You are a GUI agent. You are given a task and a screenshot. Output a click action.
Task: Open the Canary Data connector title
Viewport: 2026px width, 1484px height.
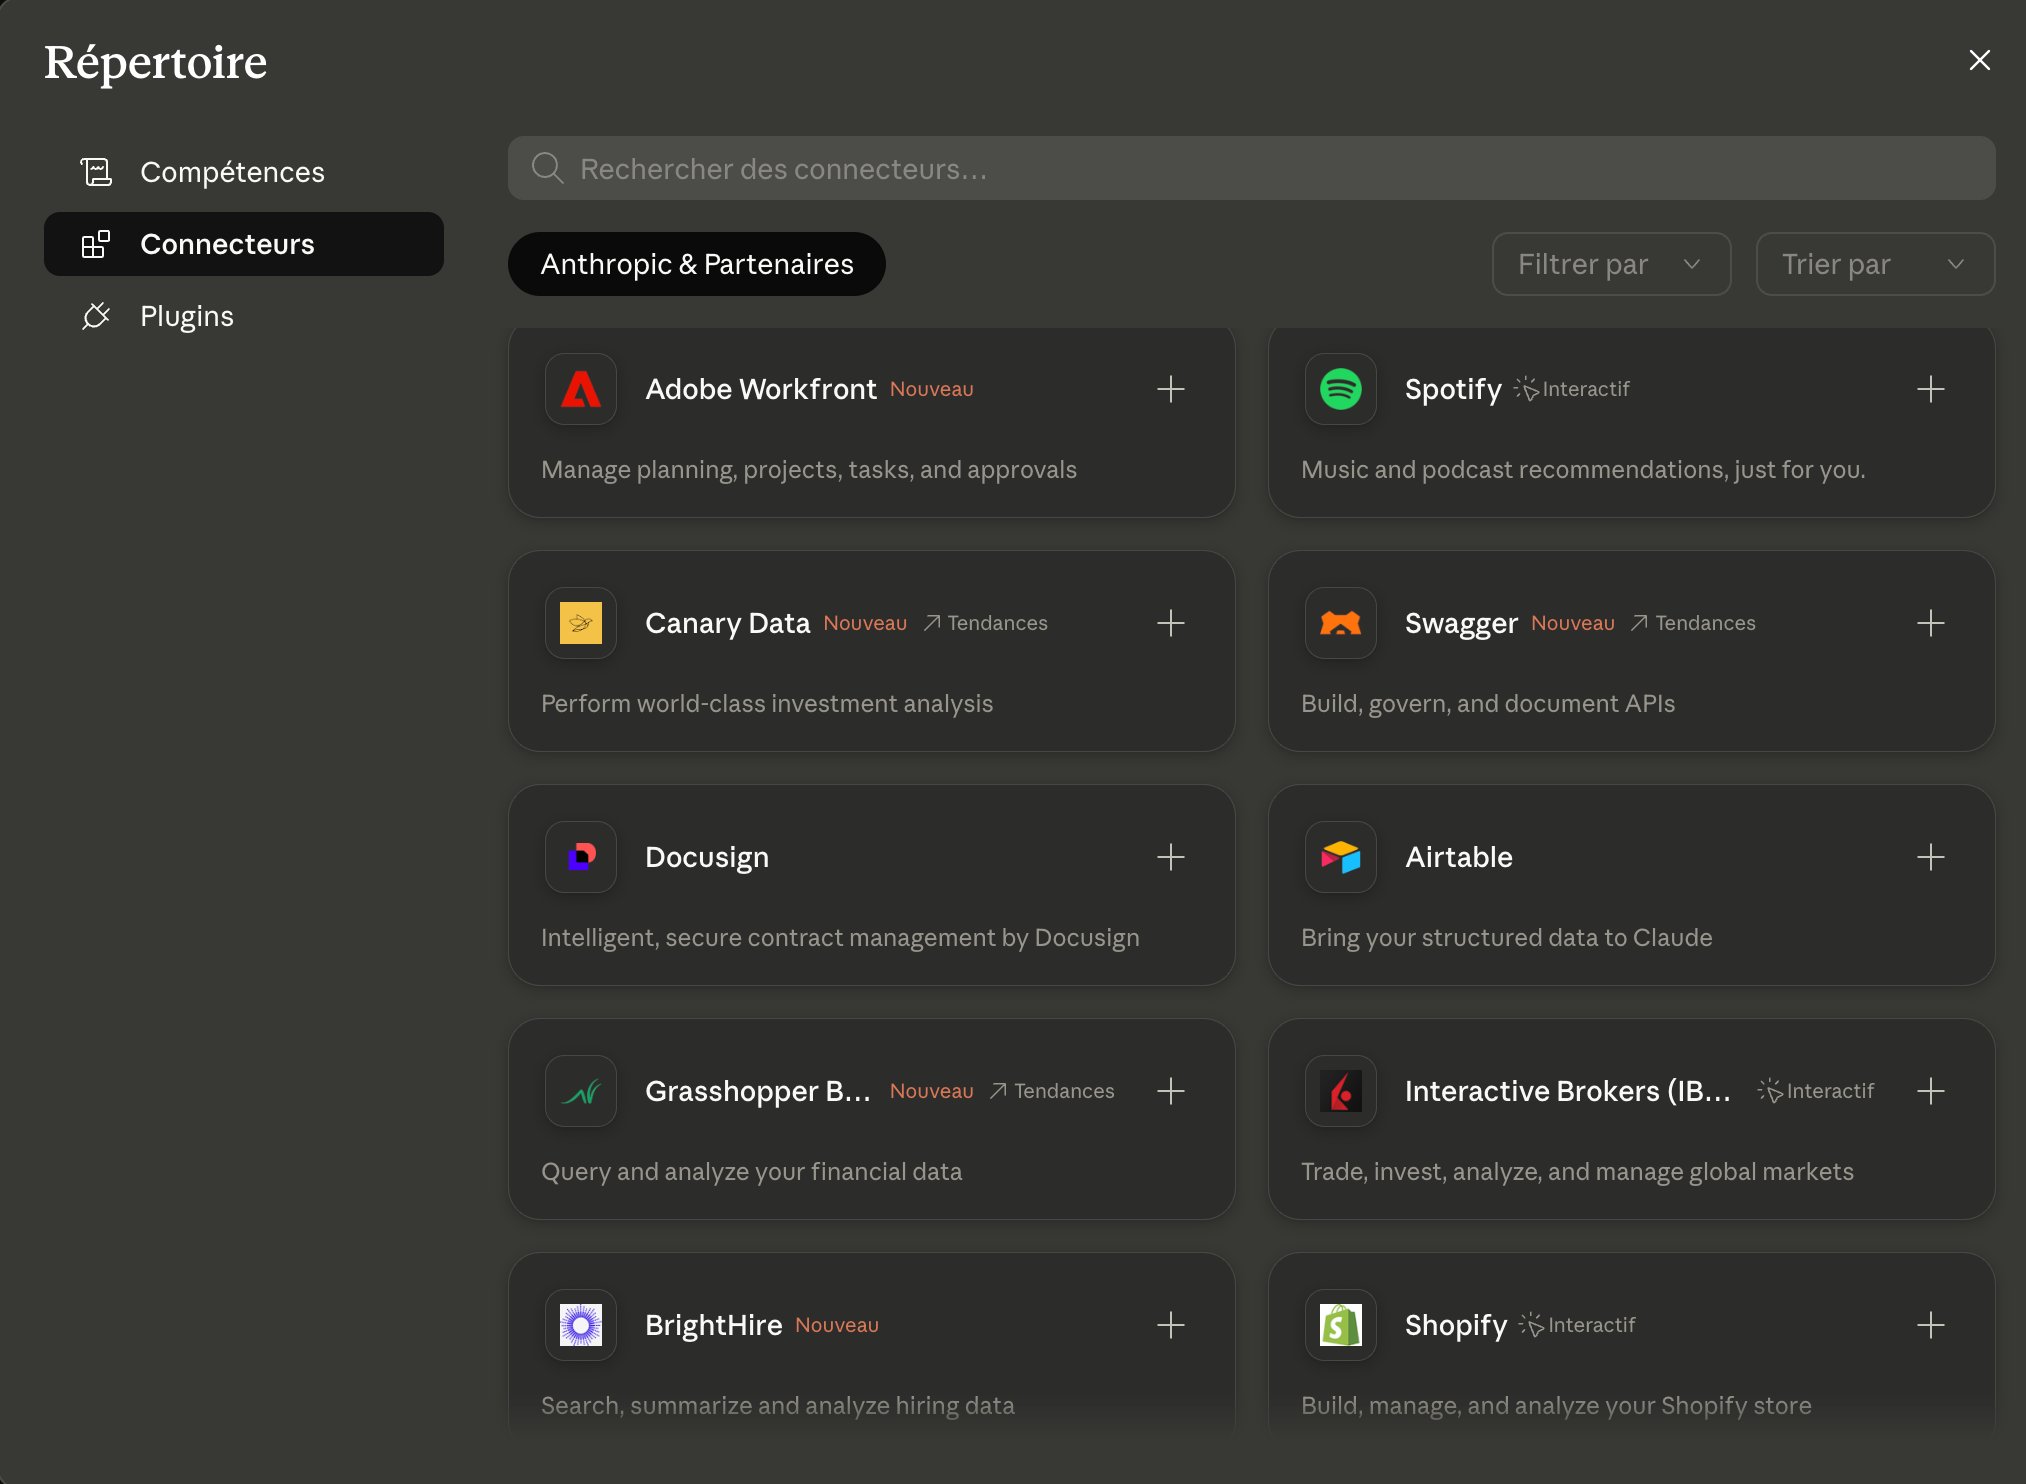tap(727, 623)
